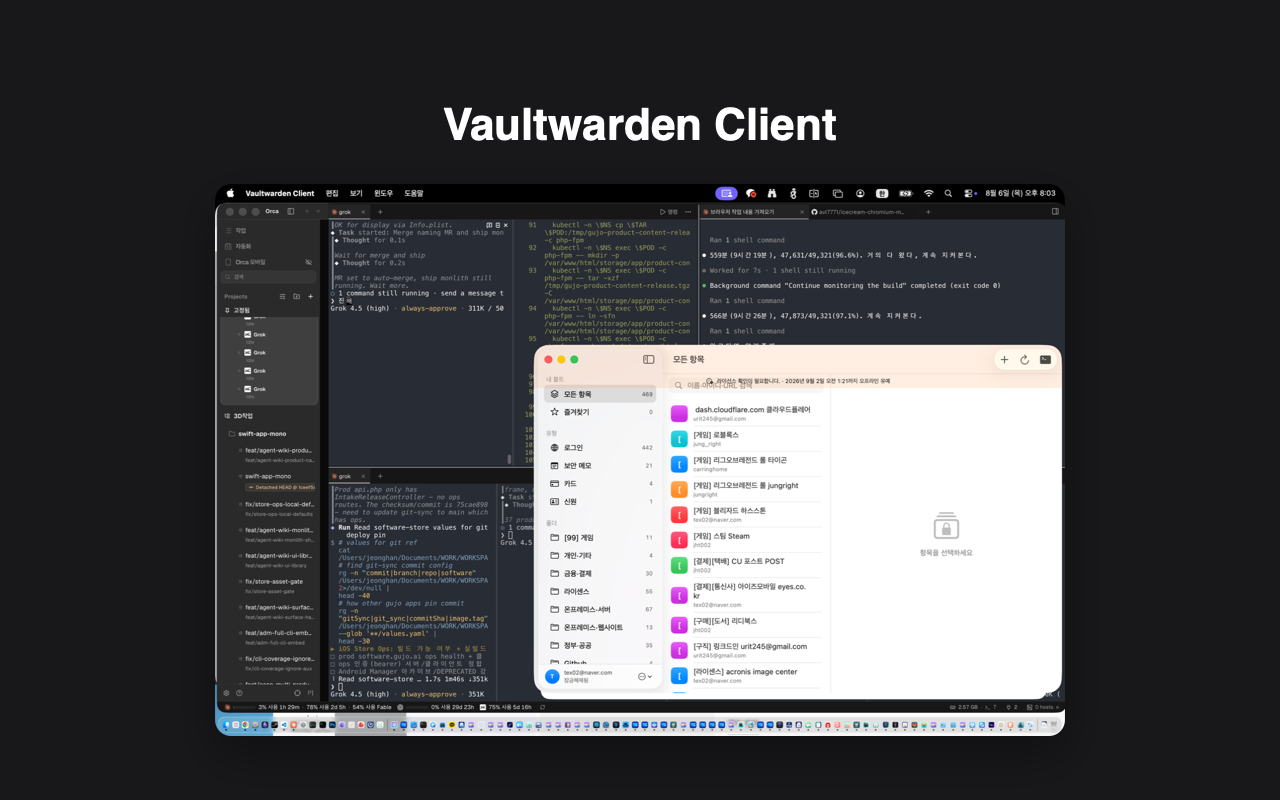1280x800 pixels.
Task: Open the terminal icon in Vaultwarden toolbar
Action: 1045,360
